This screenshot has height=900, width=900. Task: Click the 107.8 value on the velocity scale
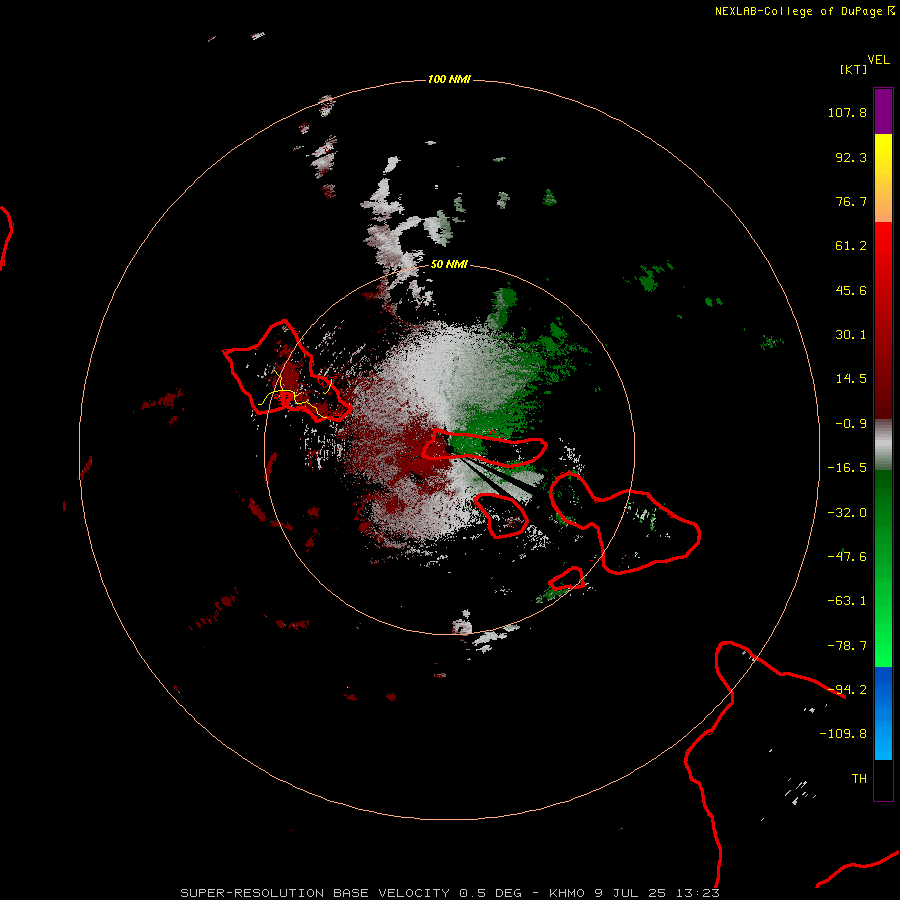847,112
